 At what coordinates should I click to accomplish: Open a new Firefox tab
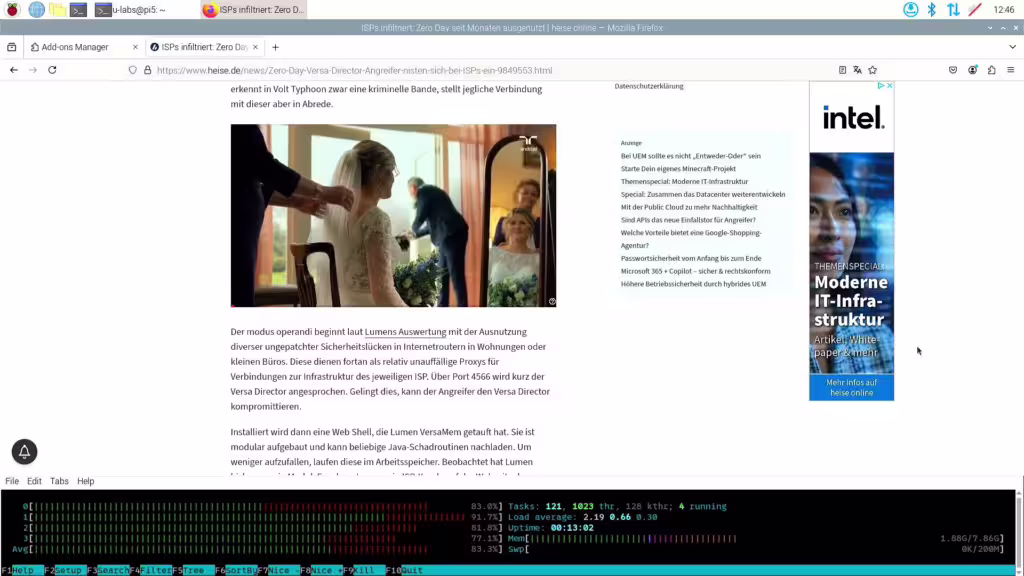click(276, 47)
